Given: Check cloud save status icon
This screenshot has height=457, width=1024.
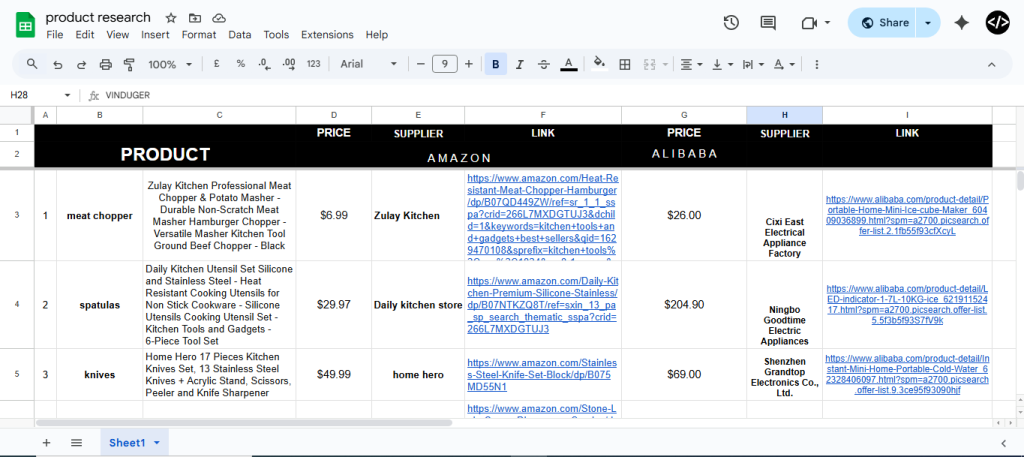Looking at the screenshot, I should pyautogui.click(x=219, y=18).
